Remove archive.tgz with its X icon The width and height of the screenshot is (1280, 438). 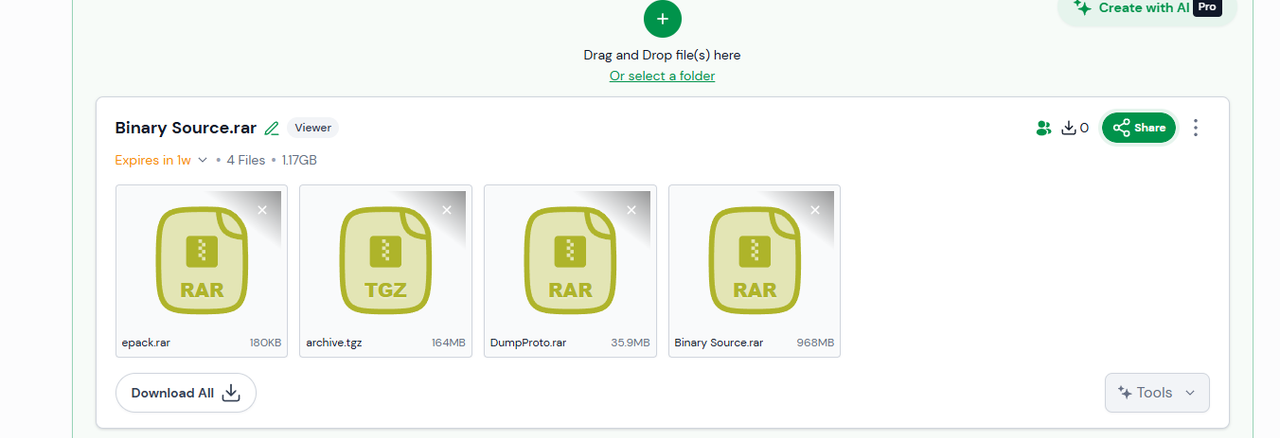[x=447, y=210]
